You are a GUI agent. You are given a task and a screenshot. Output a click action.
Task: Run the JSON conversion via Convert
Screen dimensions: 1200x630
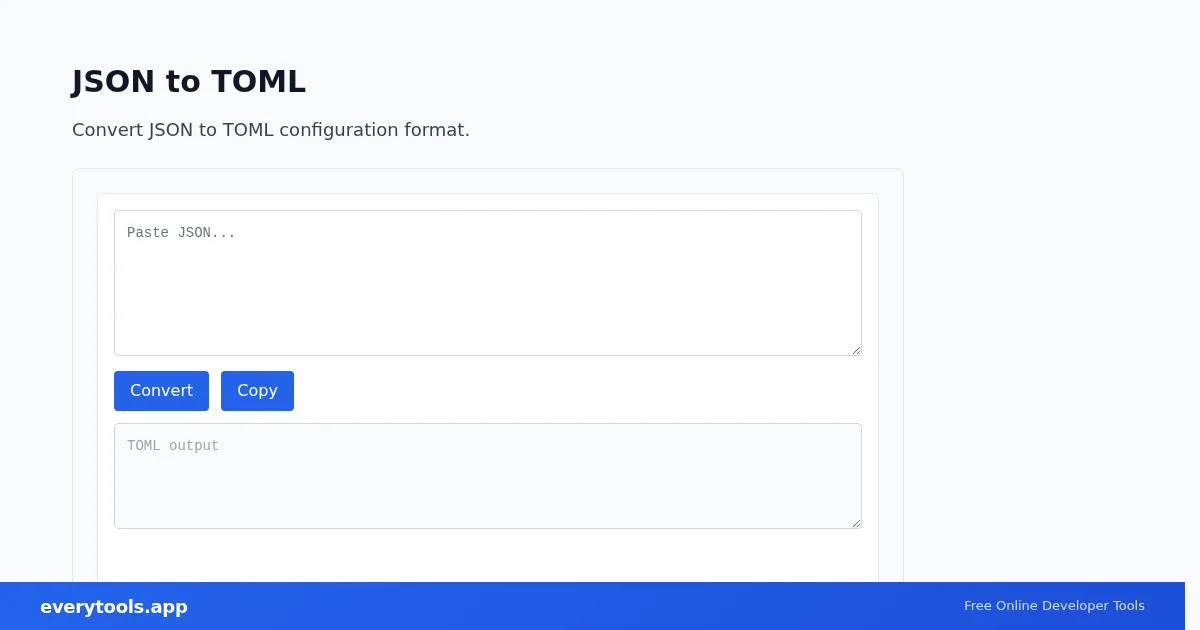click(x=161, y=391)
